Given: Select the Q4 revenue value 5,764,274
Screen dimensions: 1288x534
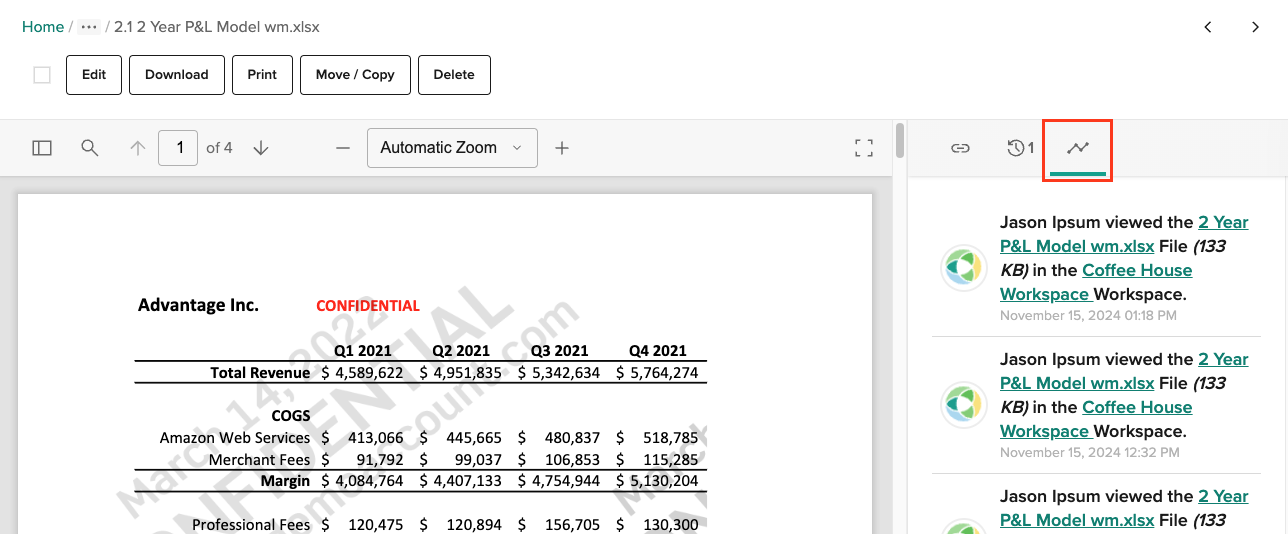Looking at the screenshot, I should pos(664,373).
